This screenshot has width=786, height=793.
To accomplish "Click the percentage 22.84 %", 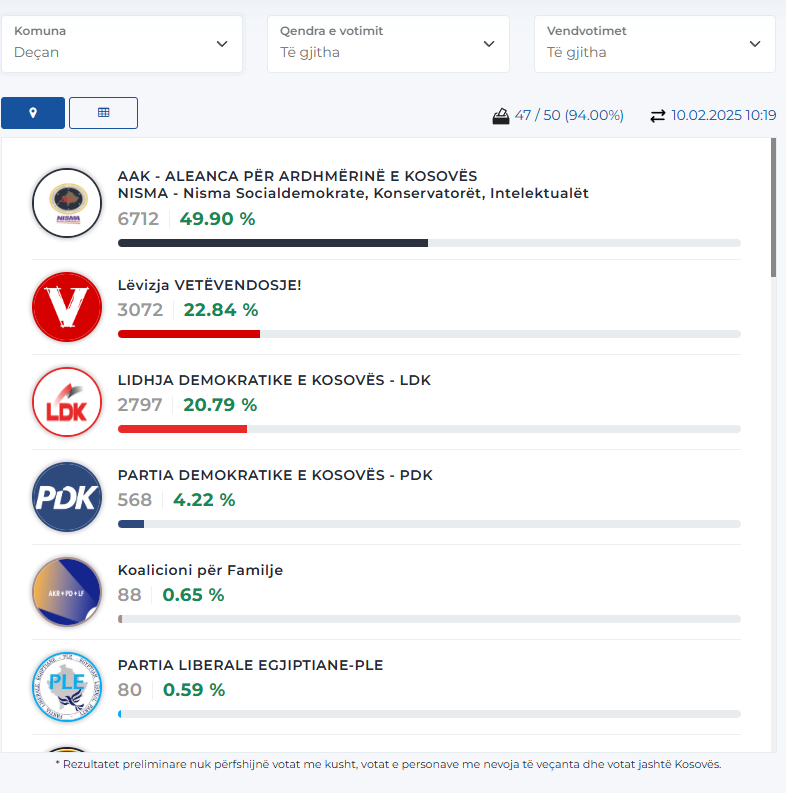I will click(221, 310).
